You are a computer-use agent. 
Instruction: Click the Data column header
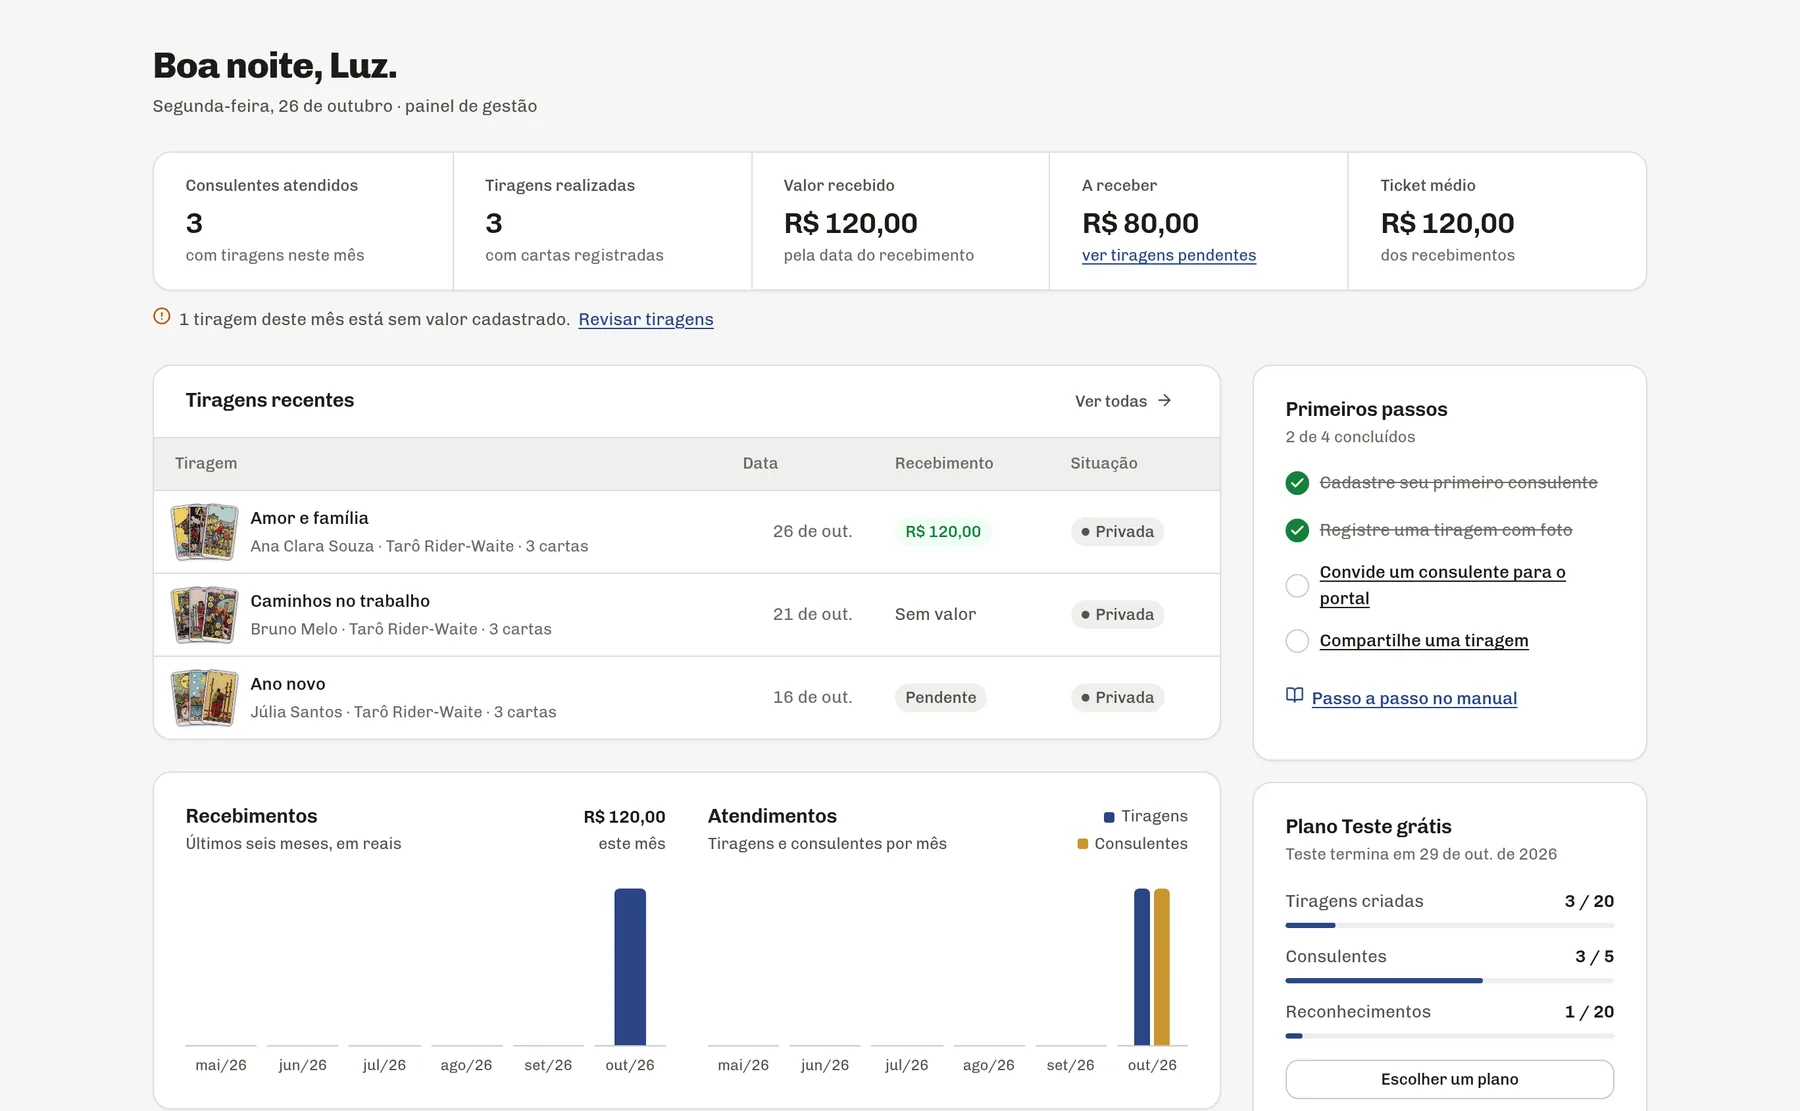coord(760,463)
